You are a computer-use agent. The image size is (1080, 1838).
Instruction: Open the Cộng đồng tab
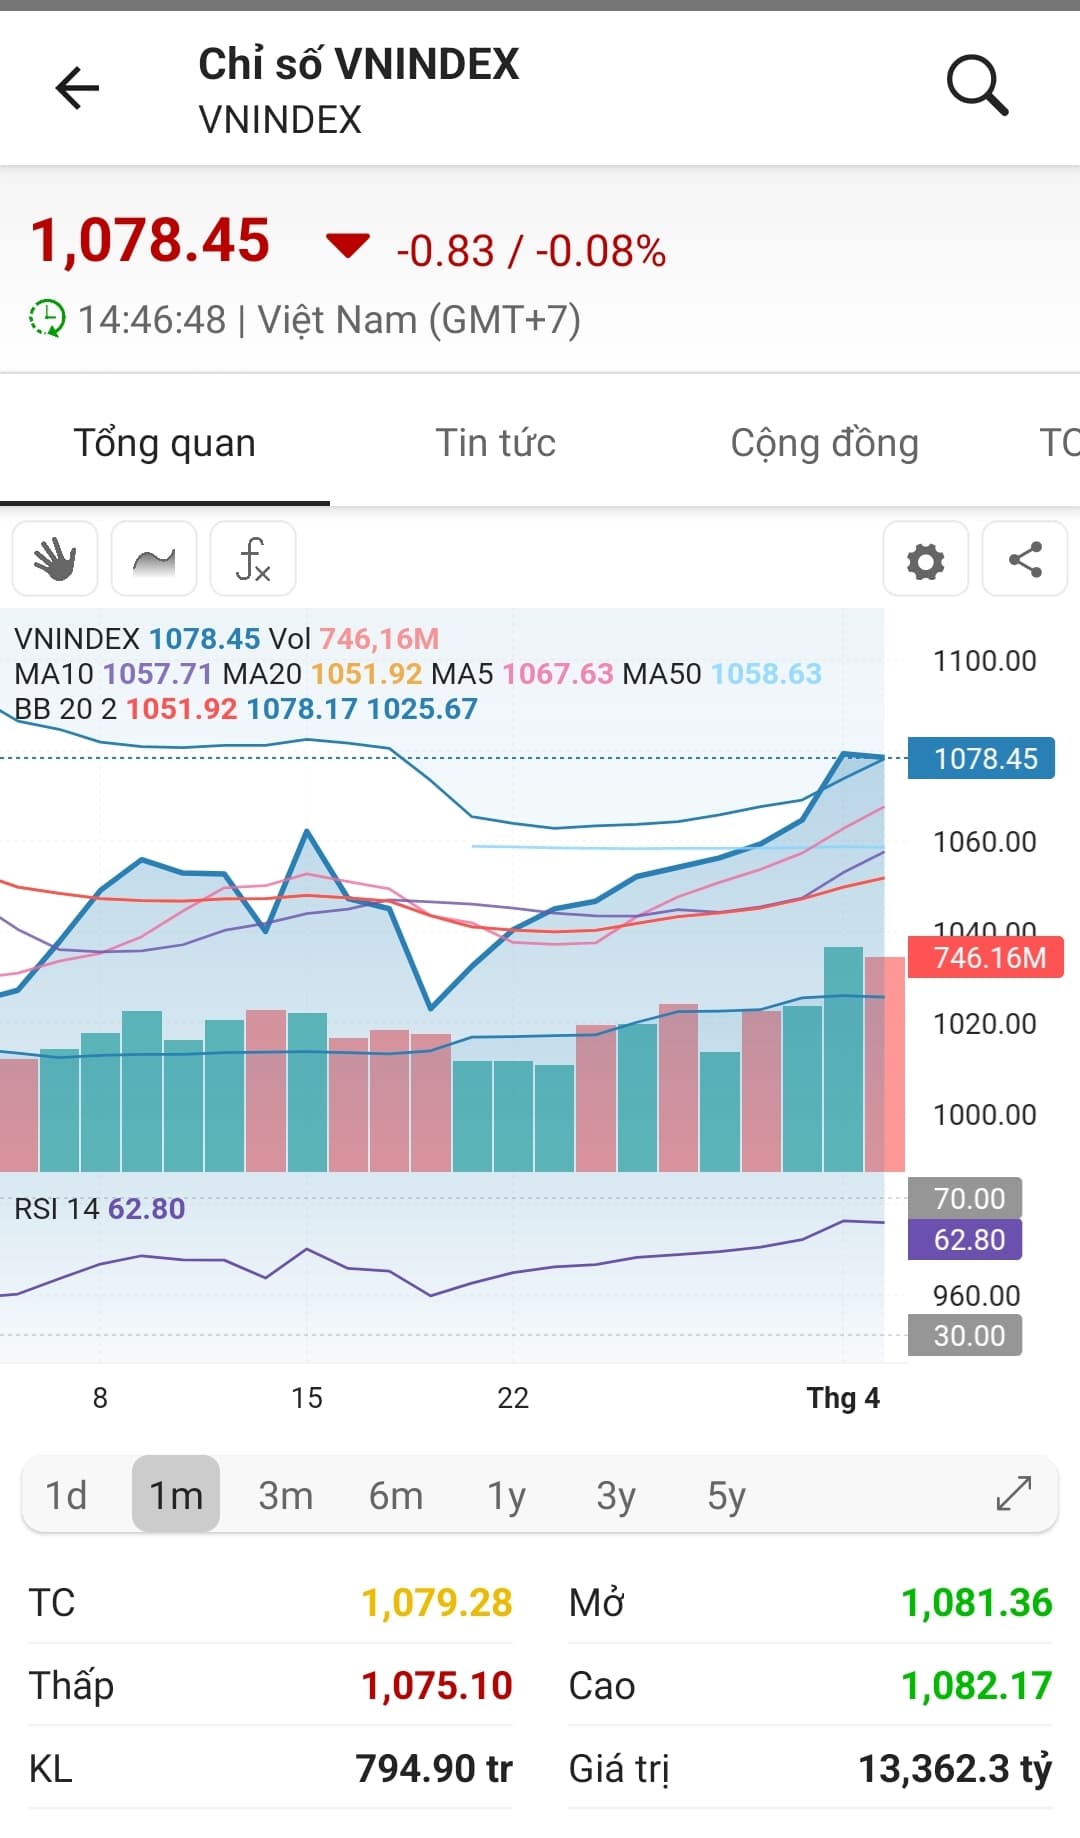click(x=824, y=443)
